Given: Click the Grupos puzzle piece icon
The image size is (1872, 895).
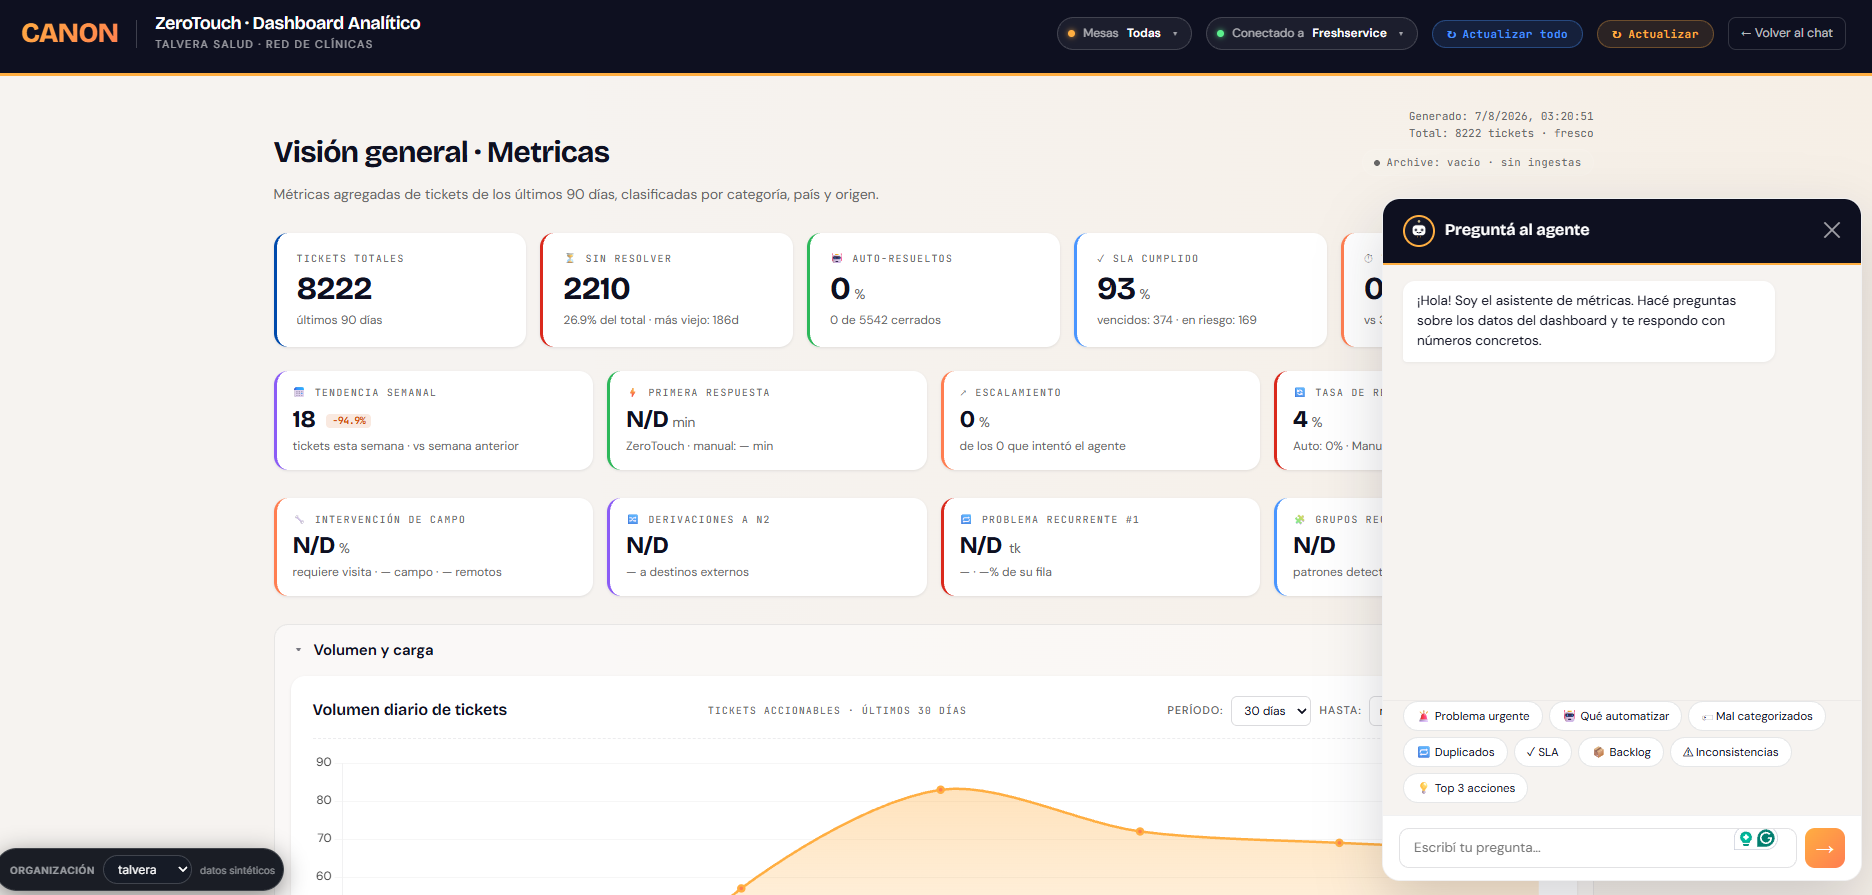Looking at the screenshot, I should tap(1300, 519).
